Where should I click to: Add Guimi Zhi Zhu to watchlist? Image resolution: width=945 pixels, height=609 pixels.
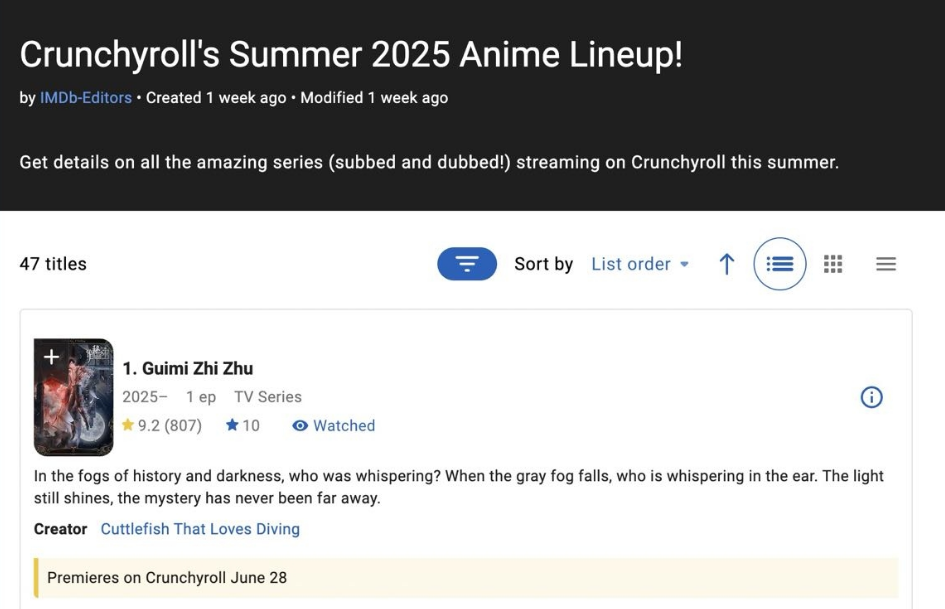[51, 357]
